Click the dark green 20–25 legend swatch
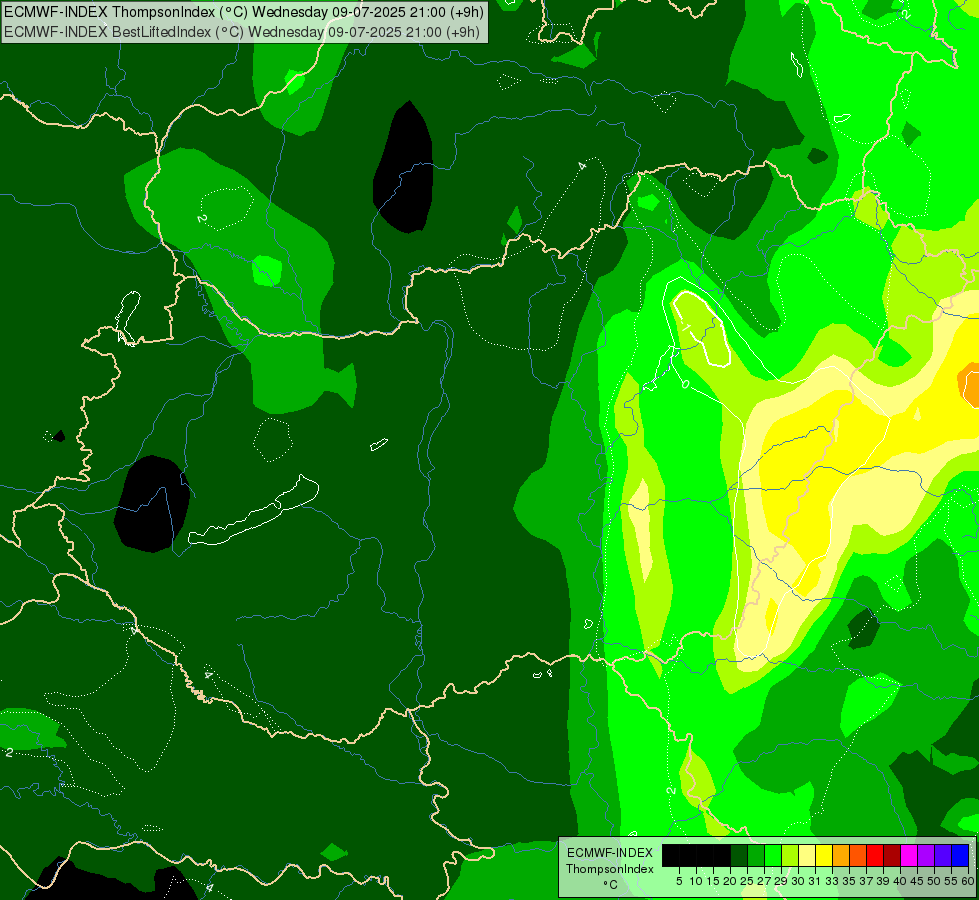The width and height of the screenshot is (979, 900). click(x=739, y=856)
